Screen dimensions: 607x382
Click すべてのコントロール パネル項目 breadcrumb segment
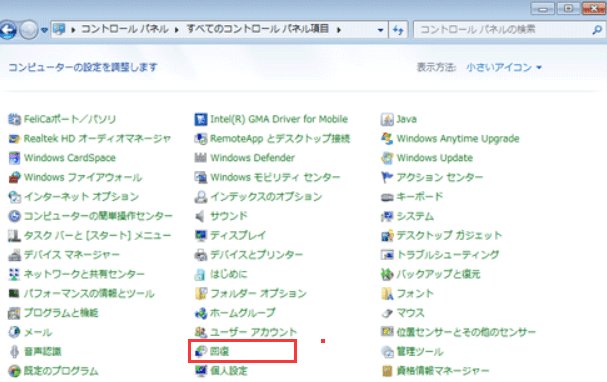tap(258, 29)
